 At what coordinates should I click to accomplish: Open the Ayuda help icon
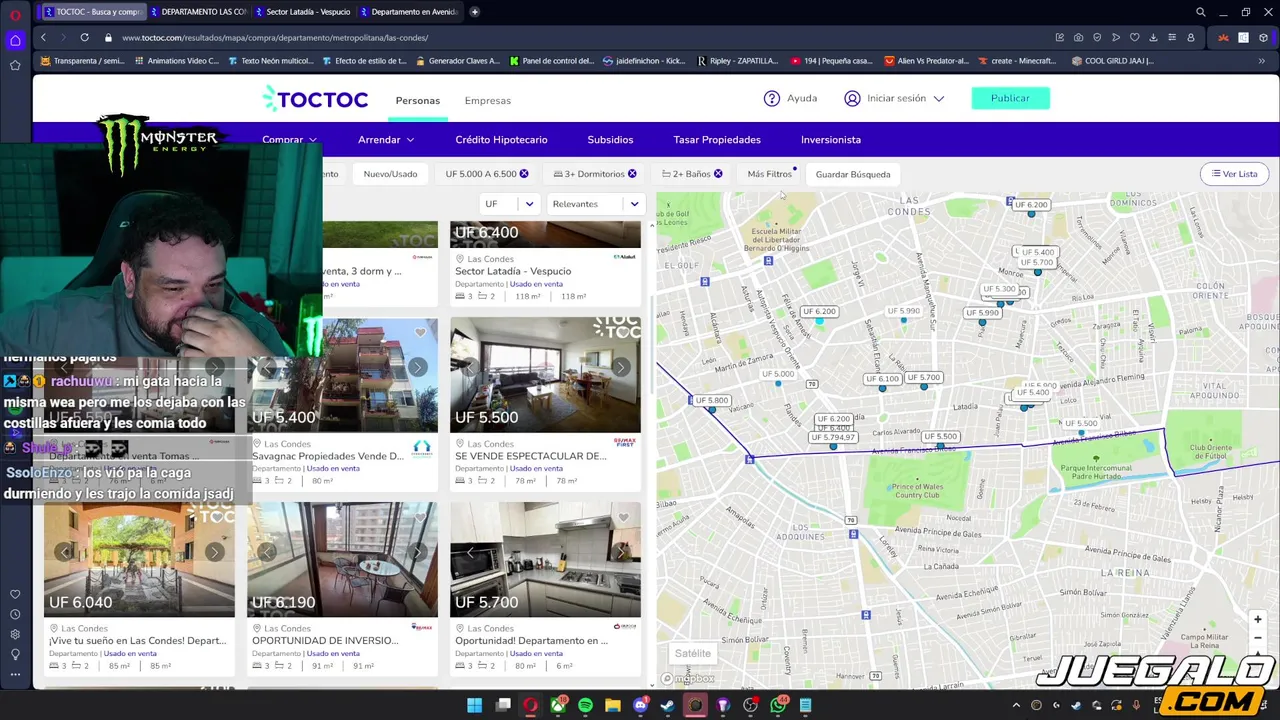772,98
